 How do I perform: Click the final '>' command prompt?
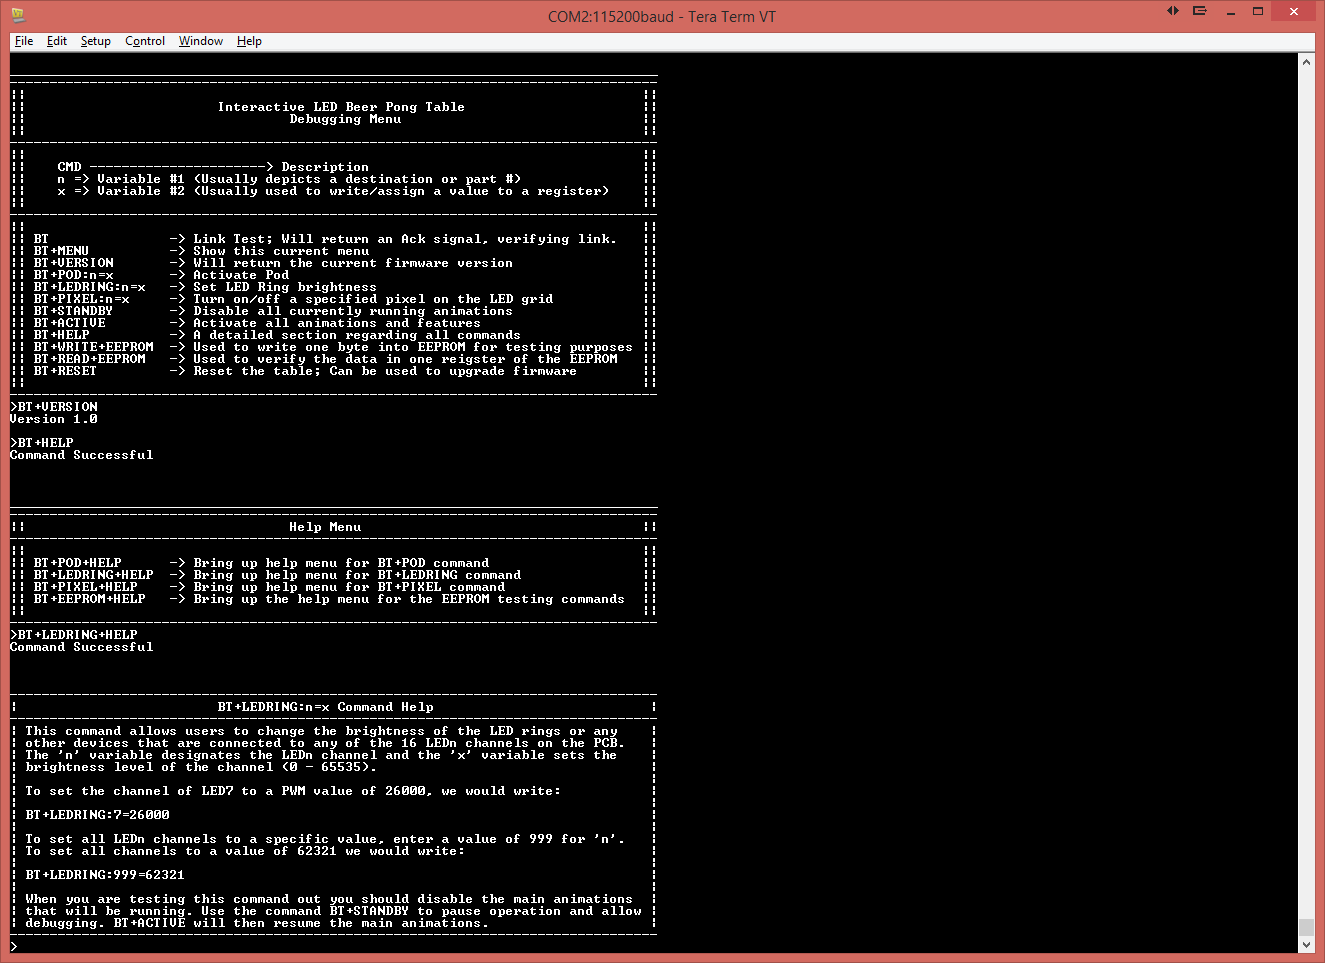click(x=14, y=947)
